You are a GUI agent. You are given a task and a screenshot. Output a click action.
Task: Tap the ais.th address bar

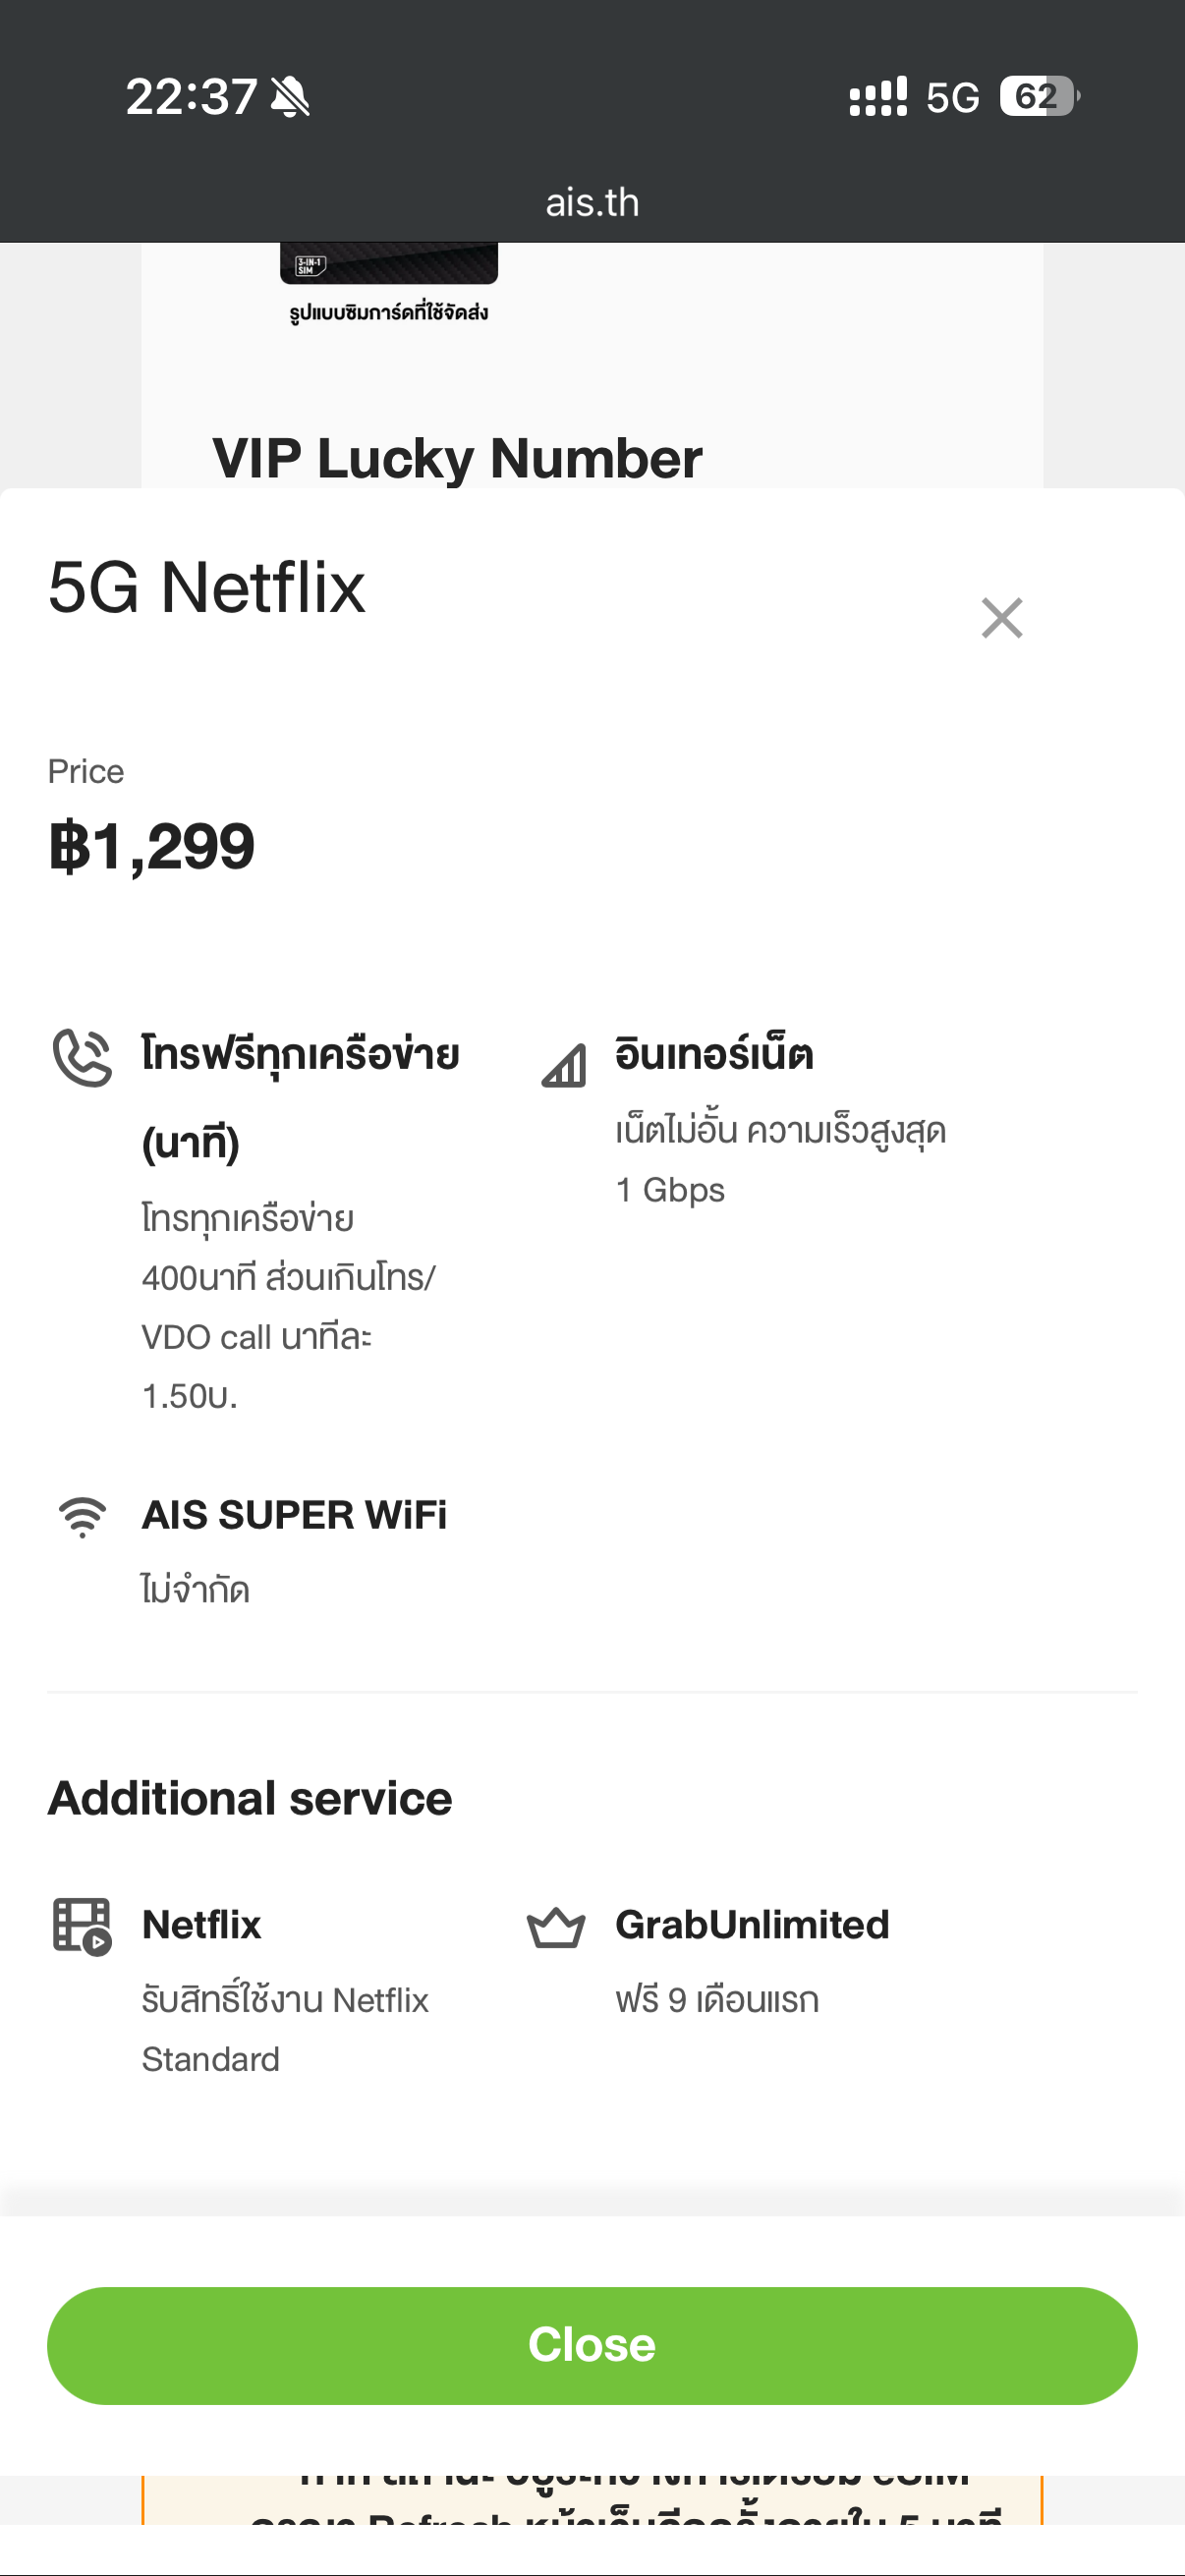(592, 203)
